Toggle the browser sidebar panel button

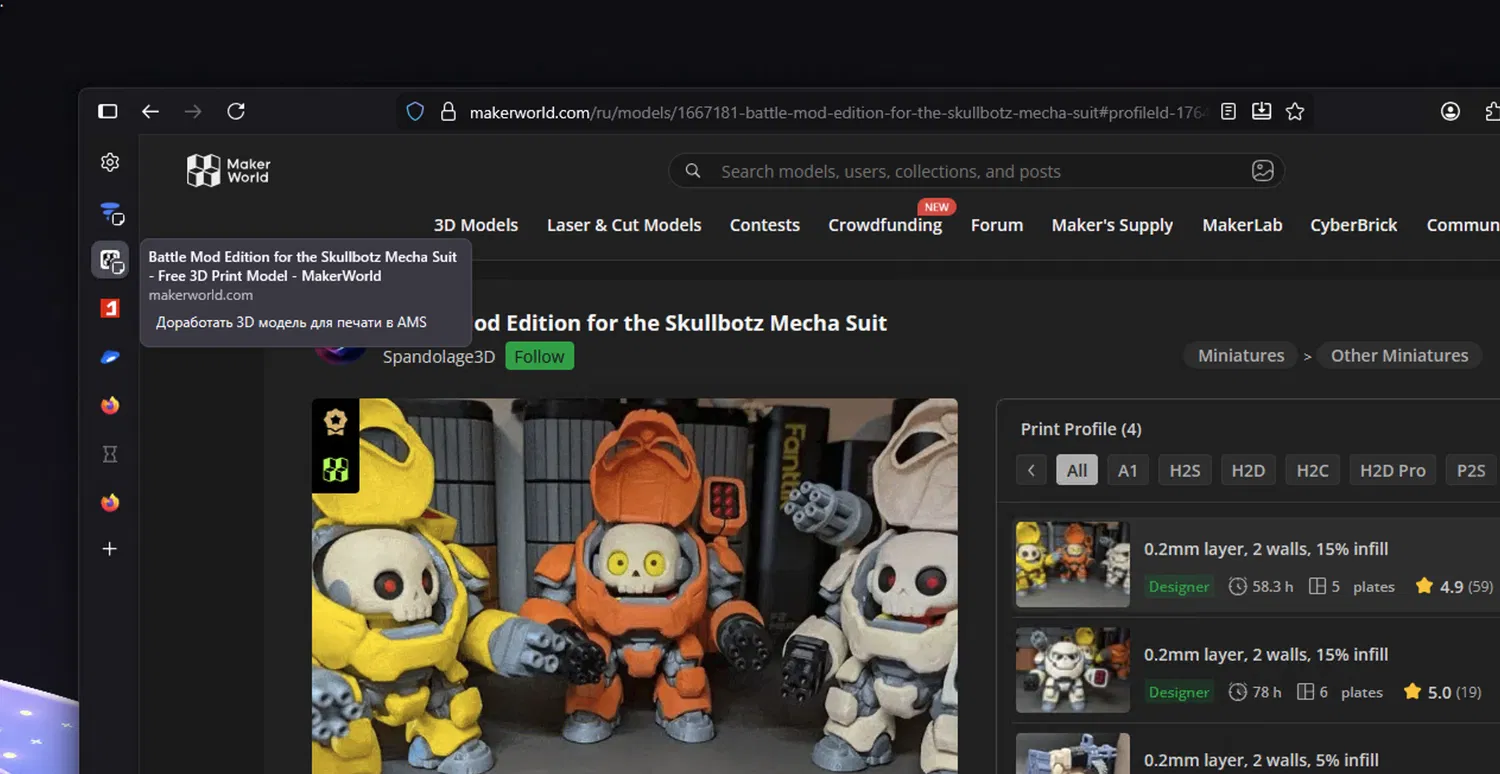(108, 112)
